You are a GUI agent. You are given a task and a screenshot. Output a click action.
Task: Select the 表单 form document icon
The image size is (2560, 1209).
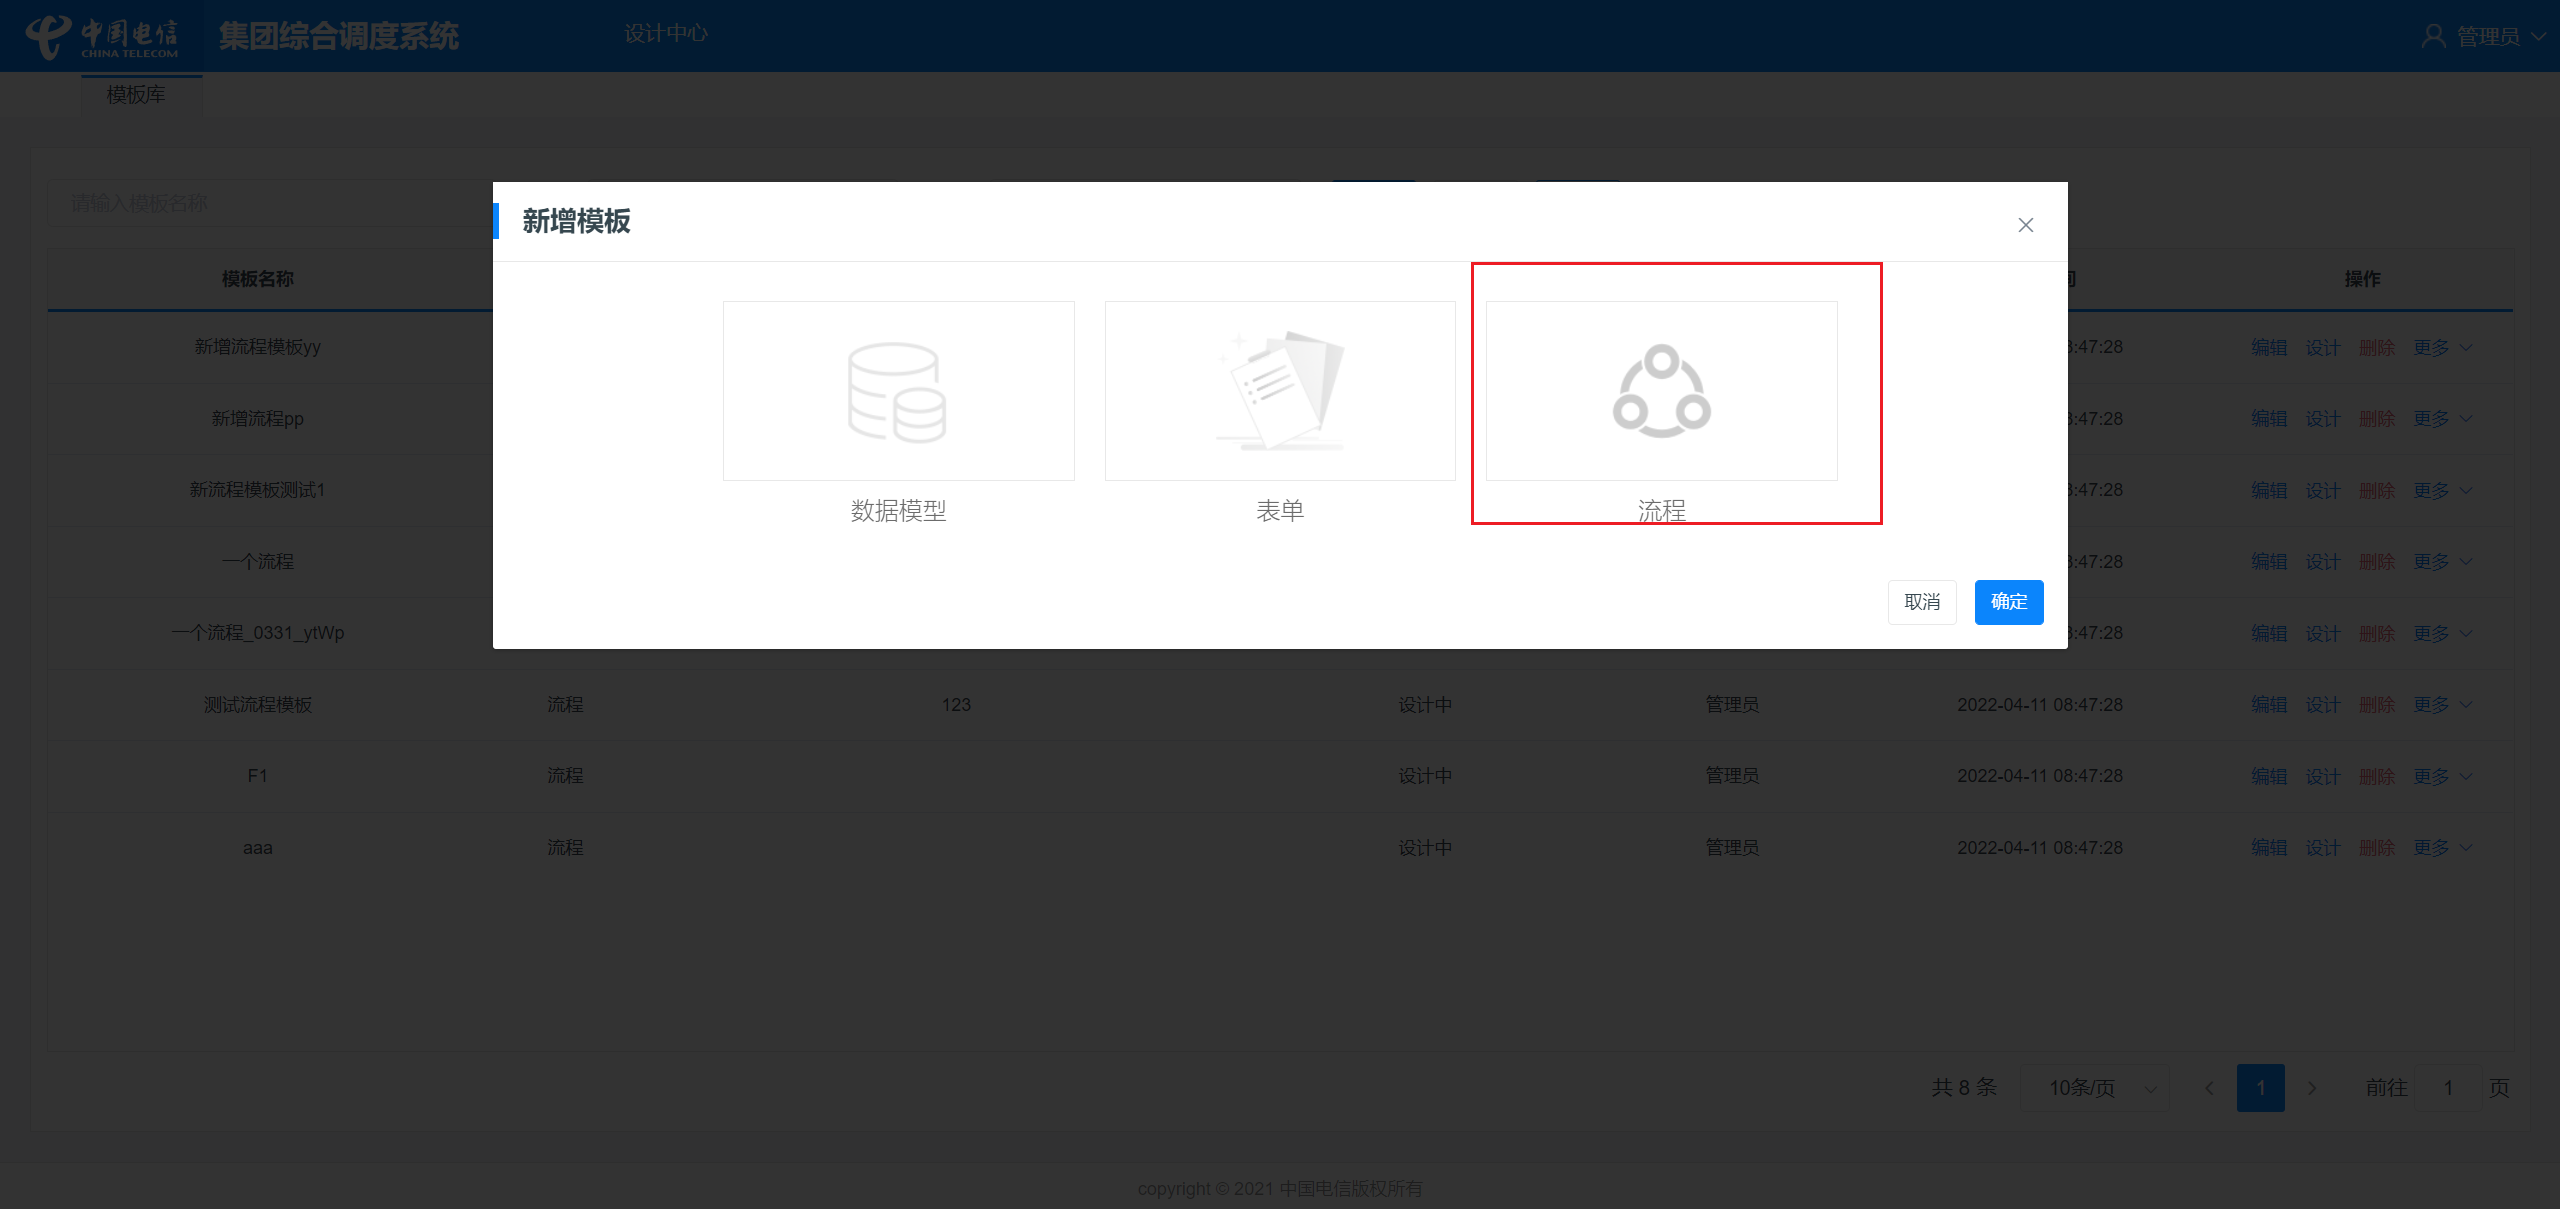pyautogui.click(x=1279, y=391)
